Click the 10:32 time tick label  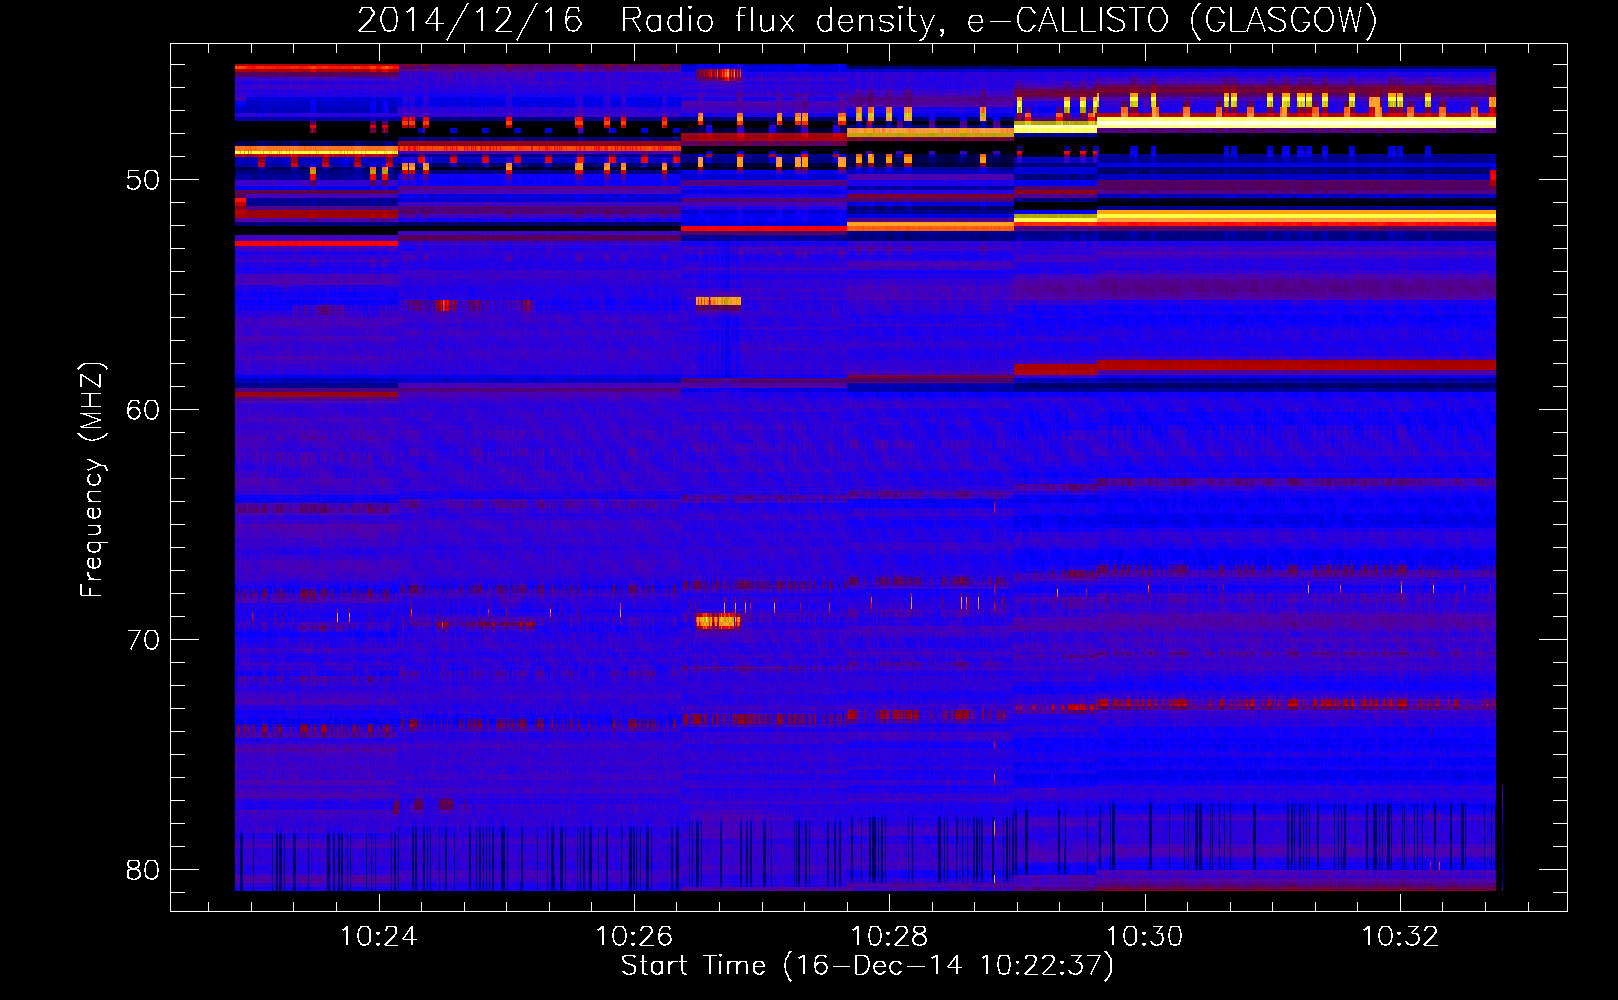pos(1400,937)
